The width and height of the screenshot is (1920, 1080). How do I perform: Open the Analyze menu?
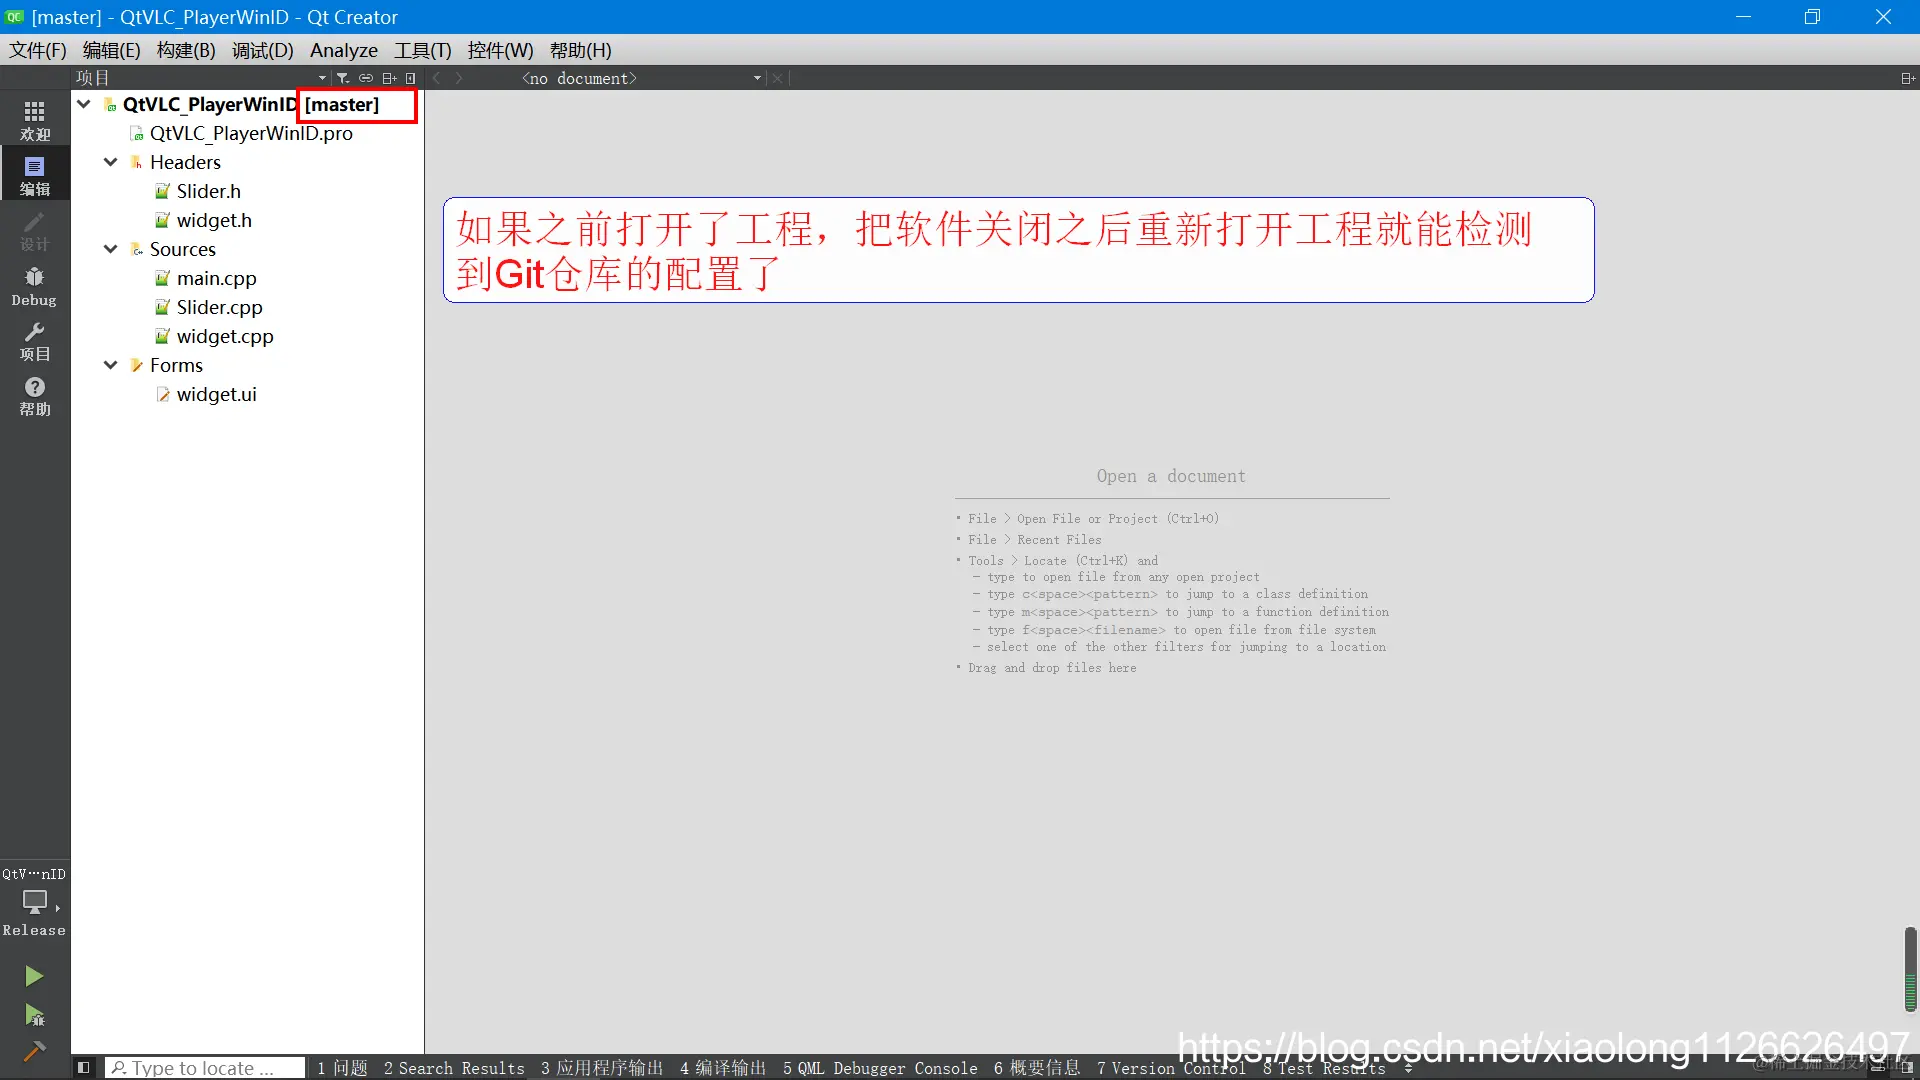coord(343,50)
